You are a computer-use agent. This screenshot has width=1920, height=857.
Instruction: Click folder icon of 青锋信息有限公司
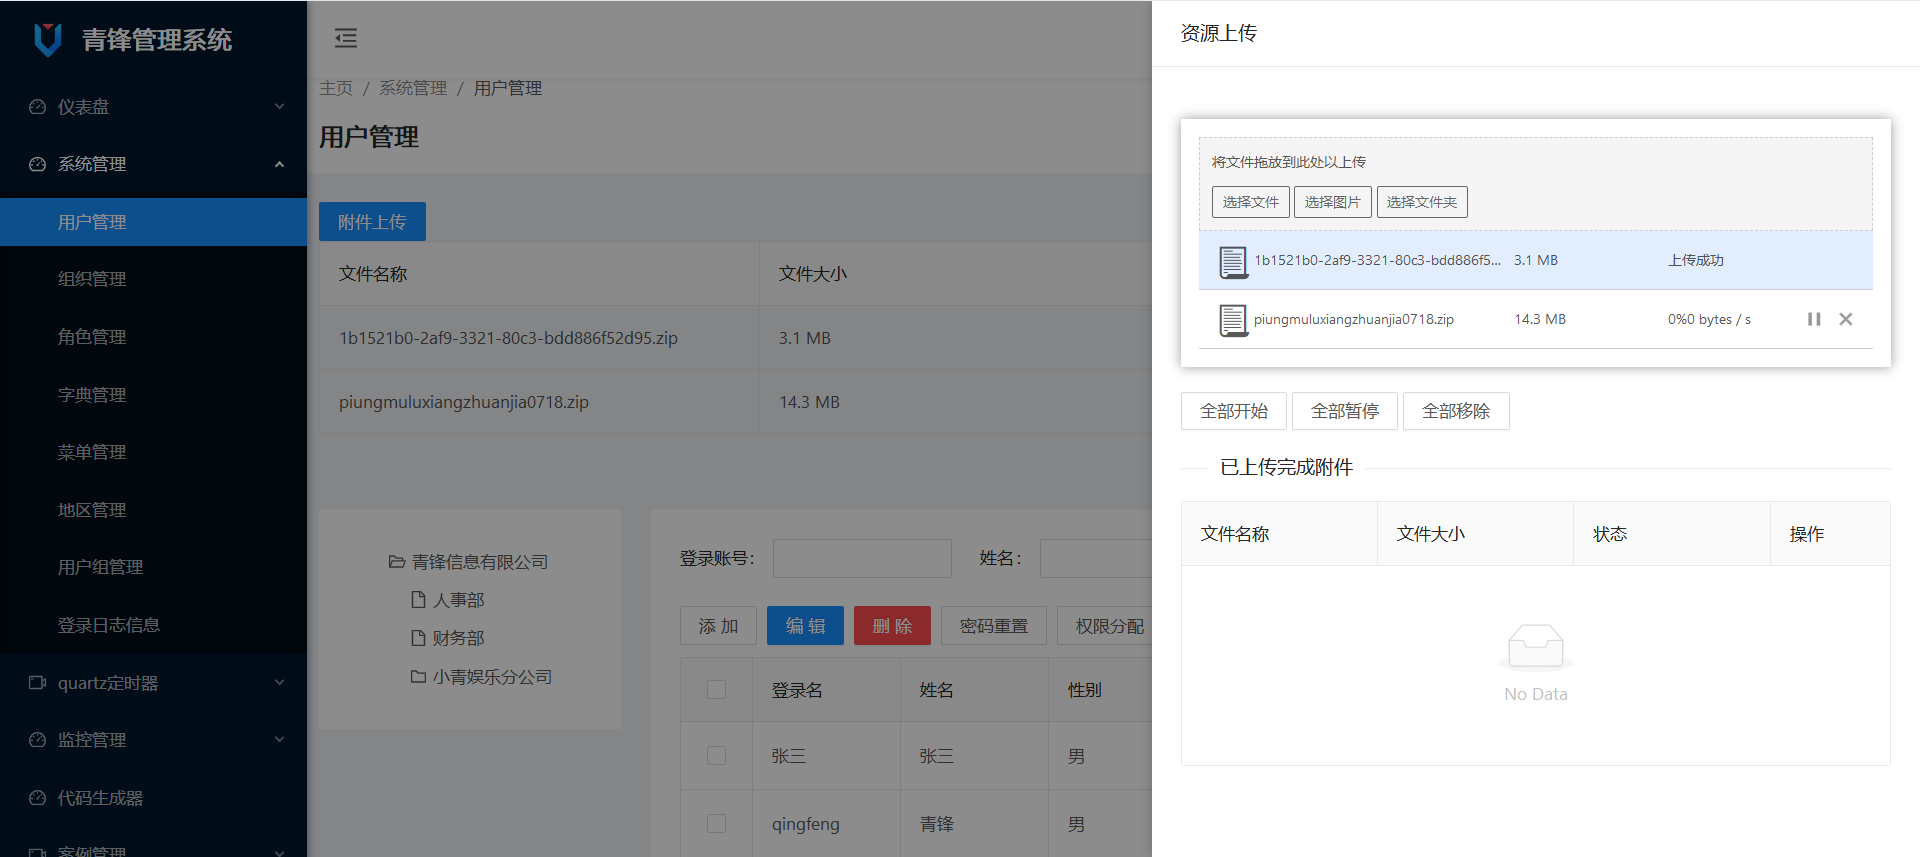click(397, 562)
